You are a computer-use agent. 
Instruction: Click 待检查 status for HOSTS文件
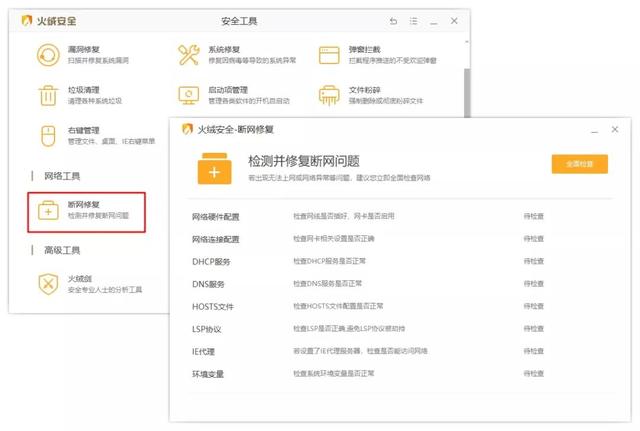coord(533,306)
